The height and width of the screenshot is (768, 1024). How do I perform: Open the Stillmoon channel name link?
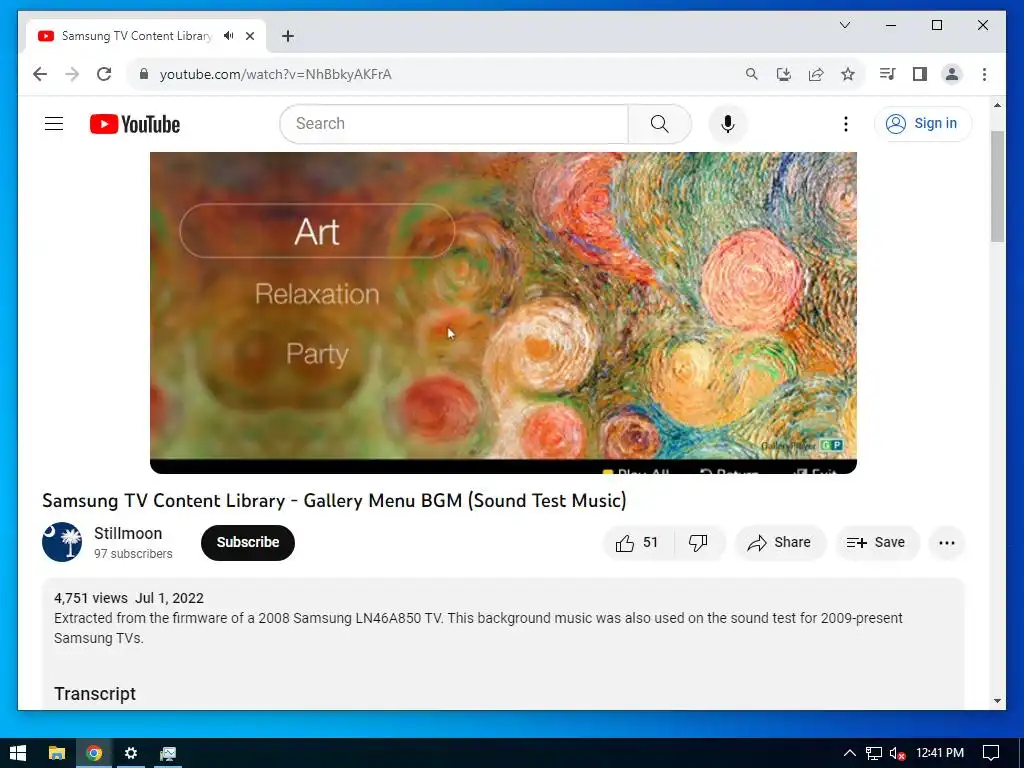tap(128, 534)
